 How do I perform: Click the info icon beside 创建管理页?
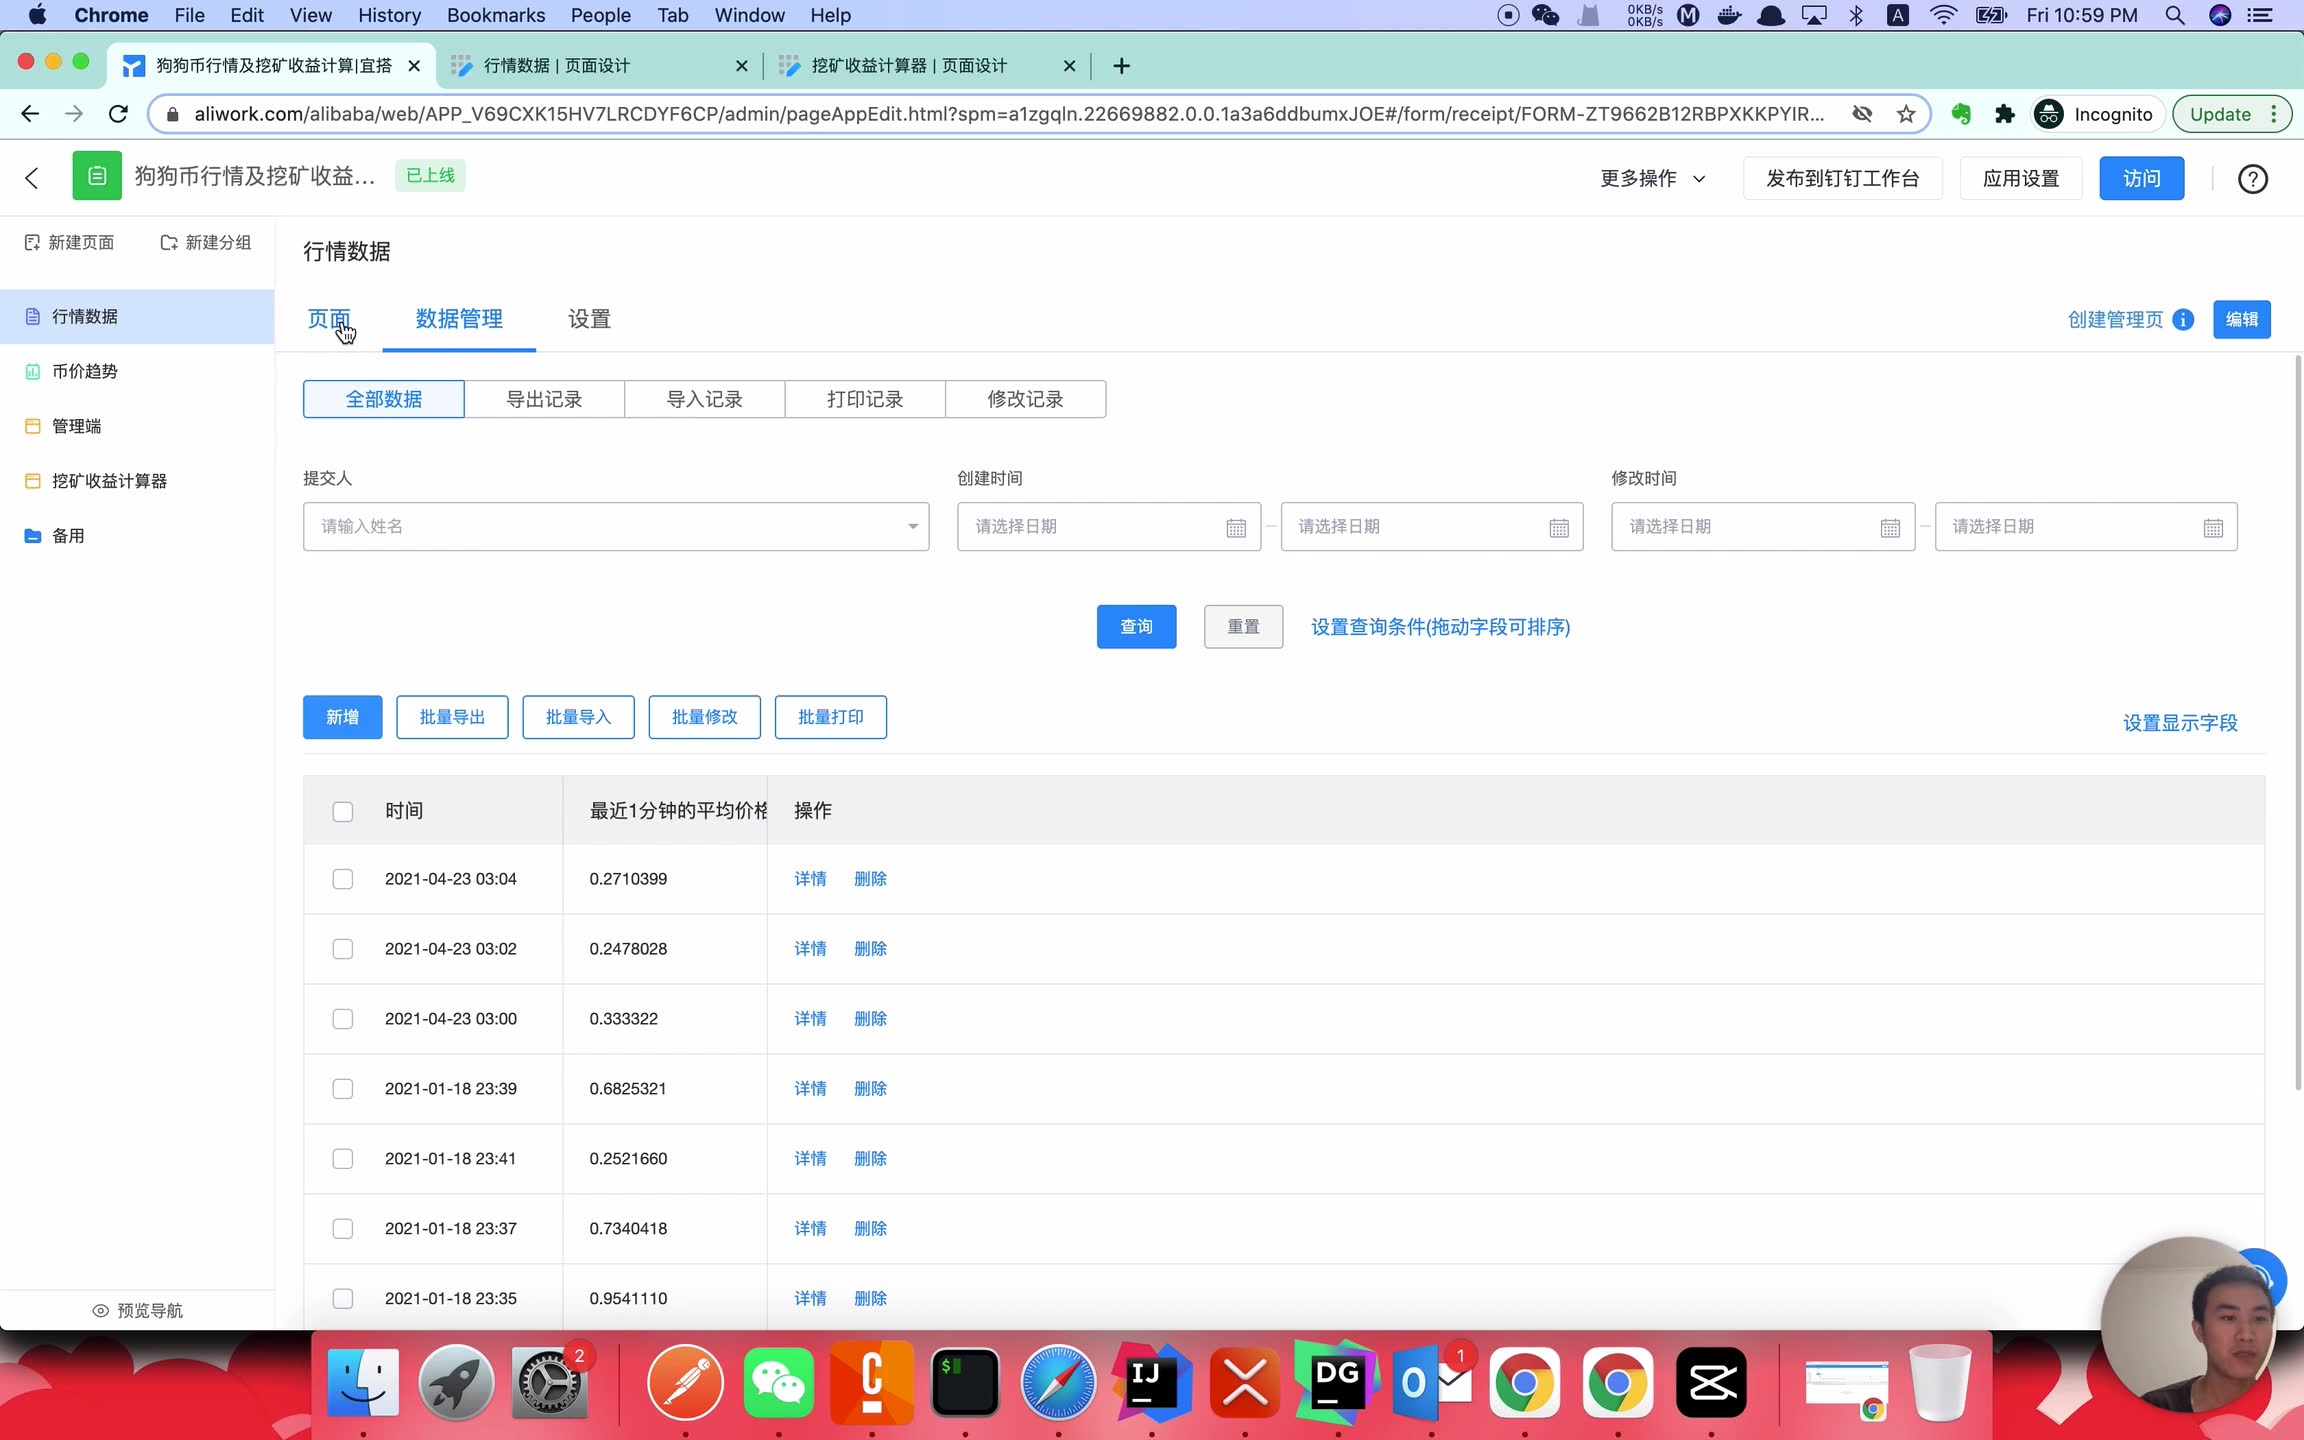click(2184, 320)
